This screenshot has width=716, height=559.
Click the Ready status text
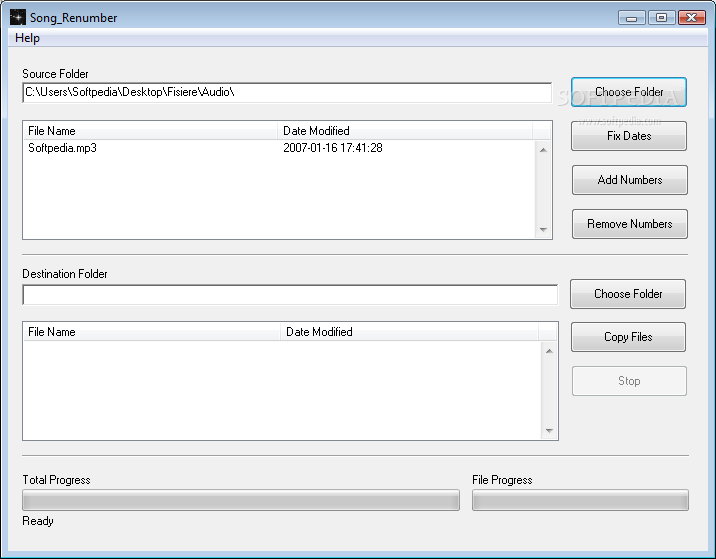click(38, 521)
